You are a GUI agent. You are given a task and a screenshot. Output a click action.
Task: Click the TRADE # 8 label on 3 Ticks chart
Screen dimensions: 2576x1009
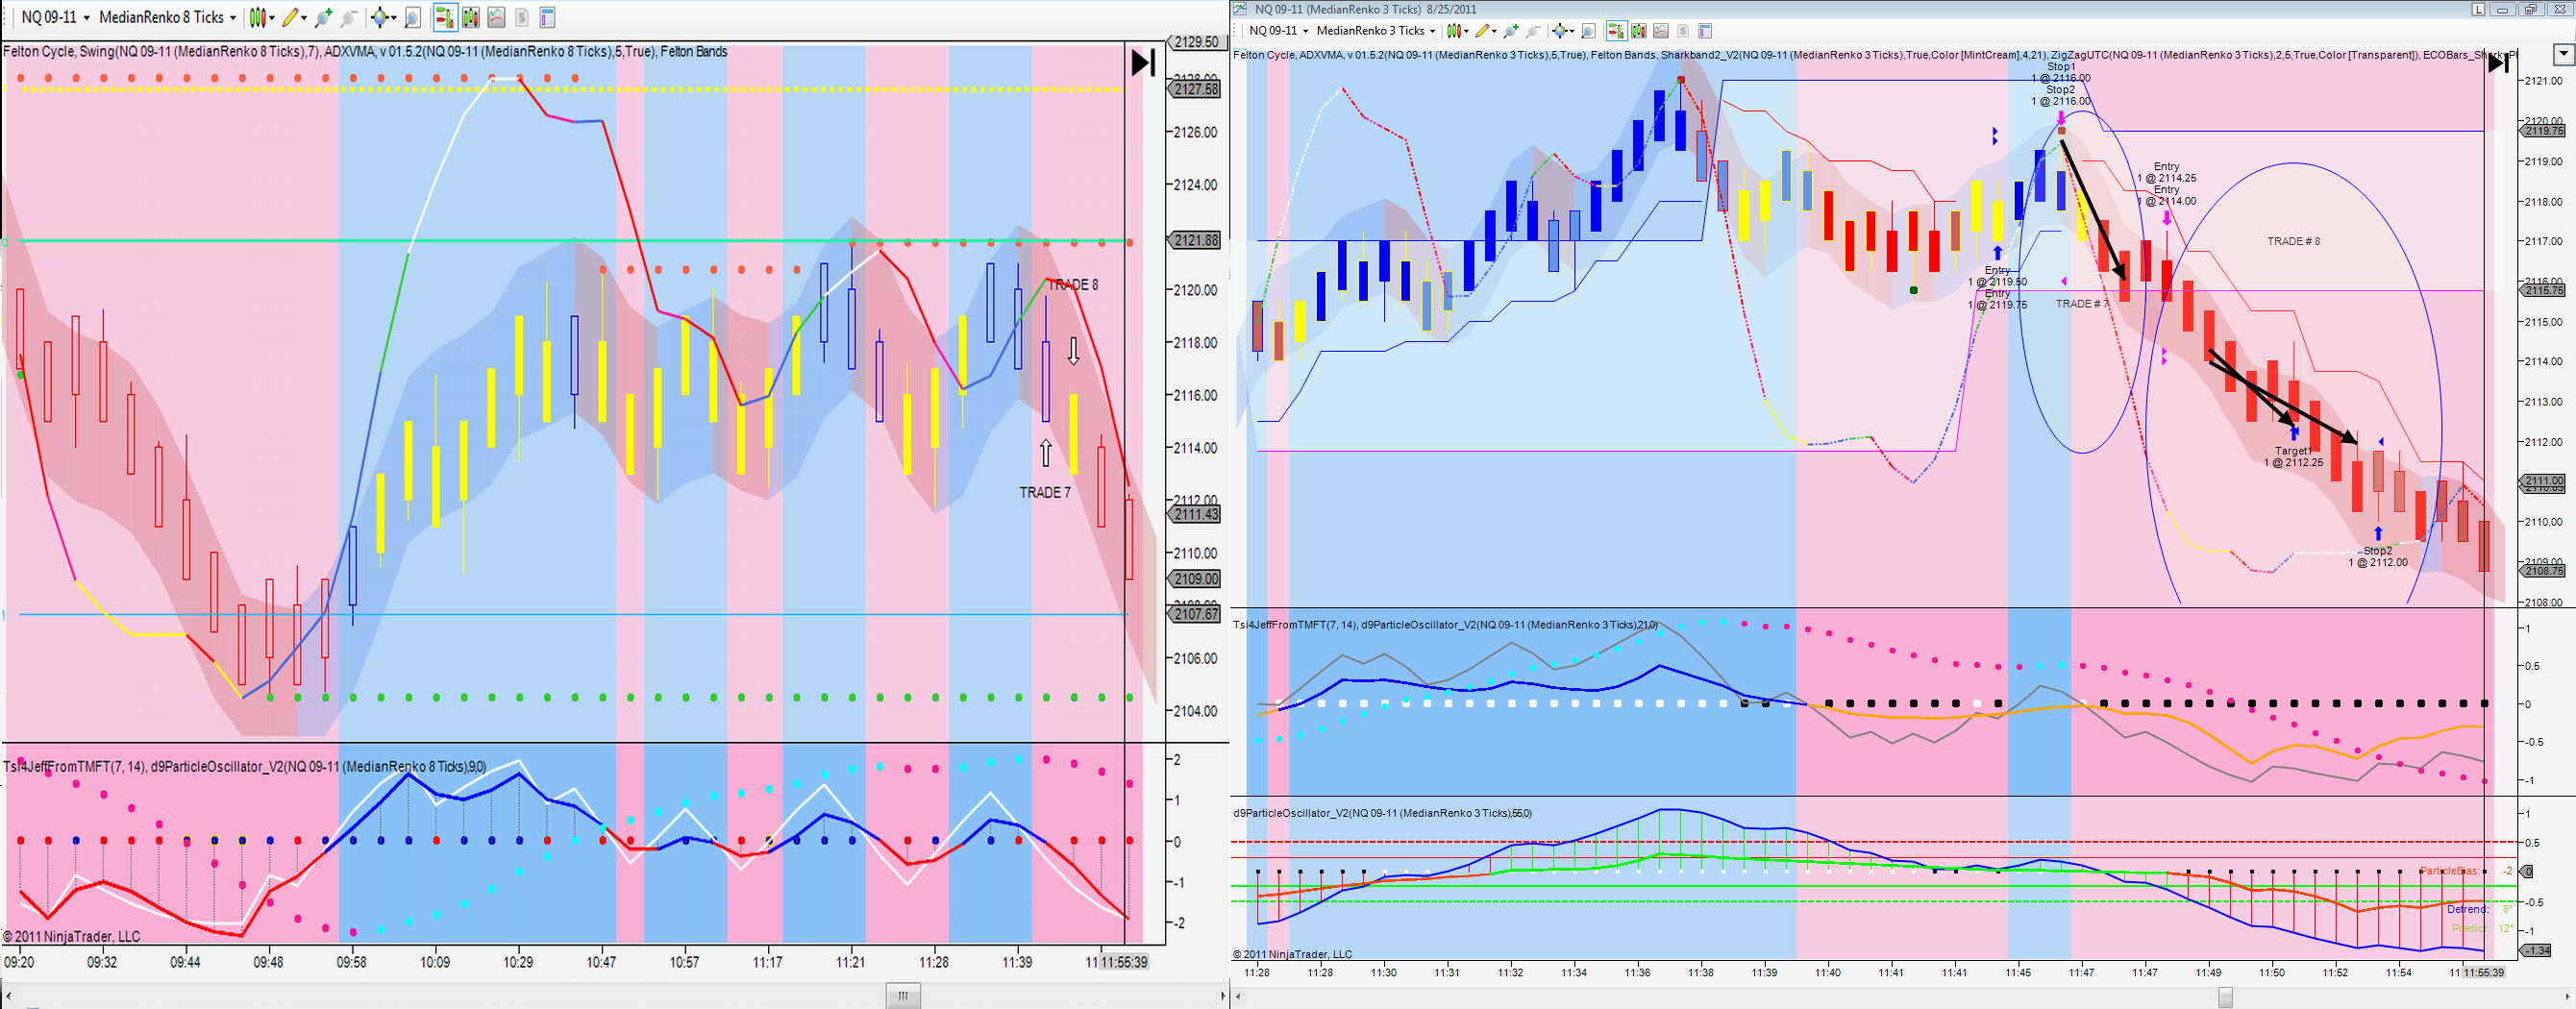(x=2293, y=241)
